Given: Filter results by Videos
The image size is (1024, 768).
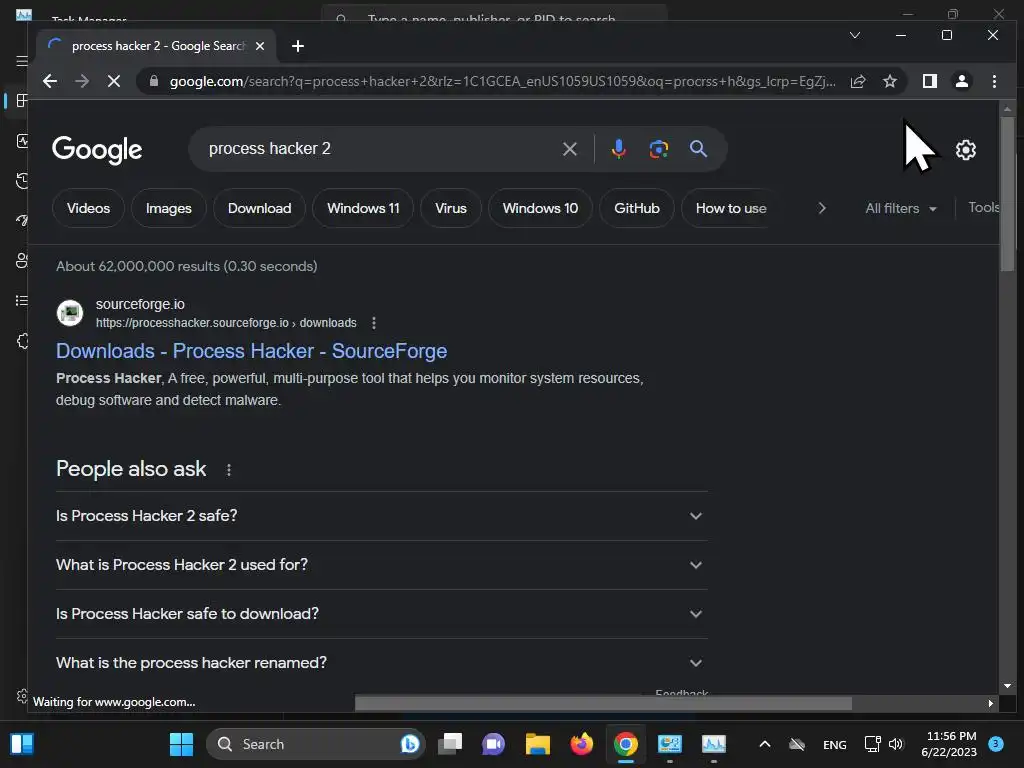Looking at the screenshot, I should pos(88,208).
